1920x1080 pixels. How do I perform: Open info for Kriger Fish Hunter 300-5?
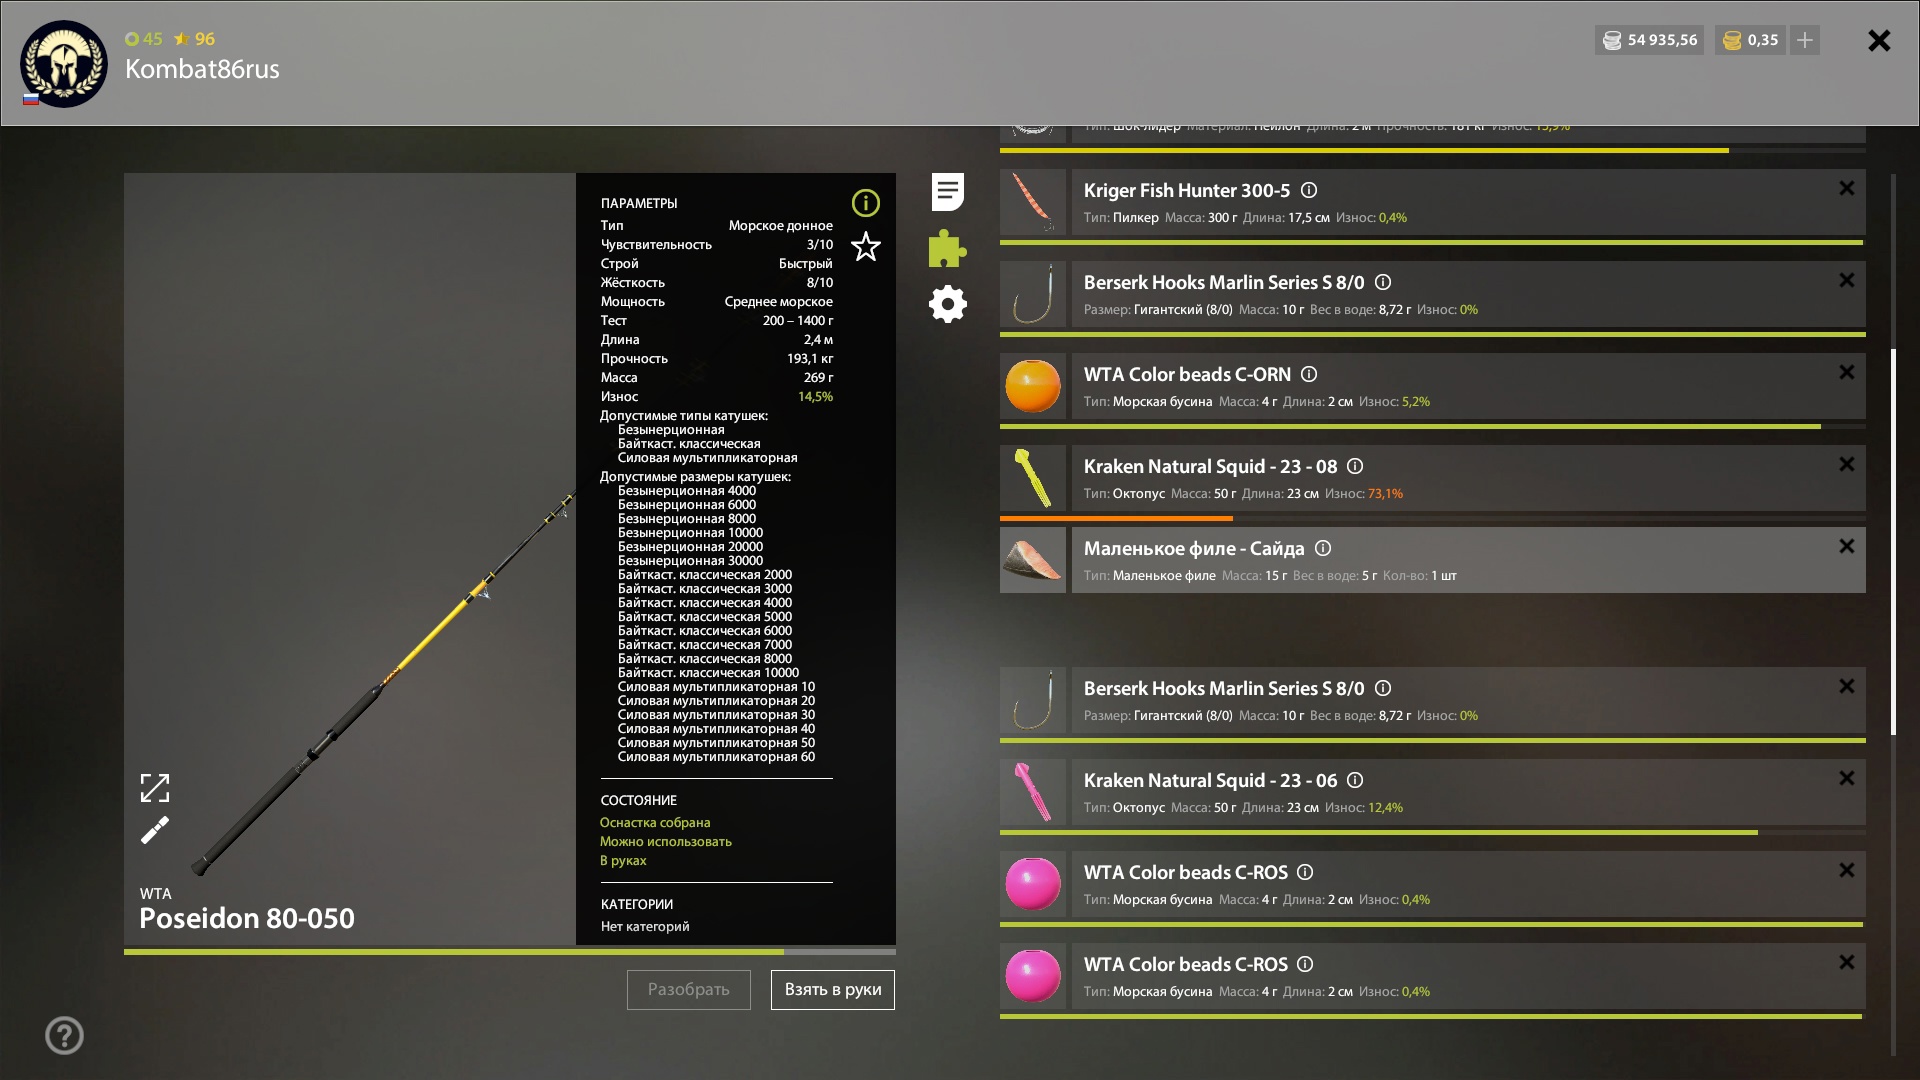tap(1308, 190)
